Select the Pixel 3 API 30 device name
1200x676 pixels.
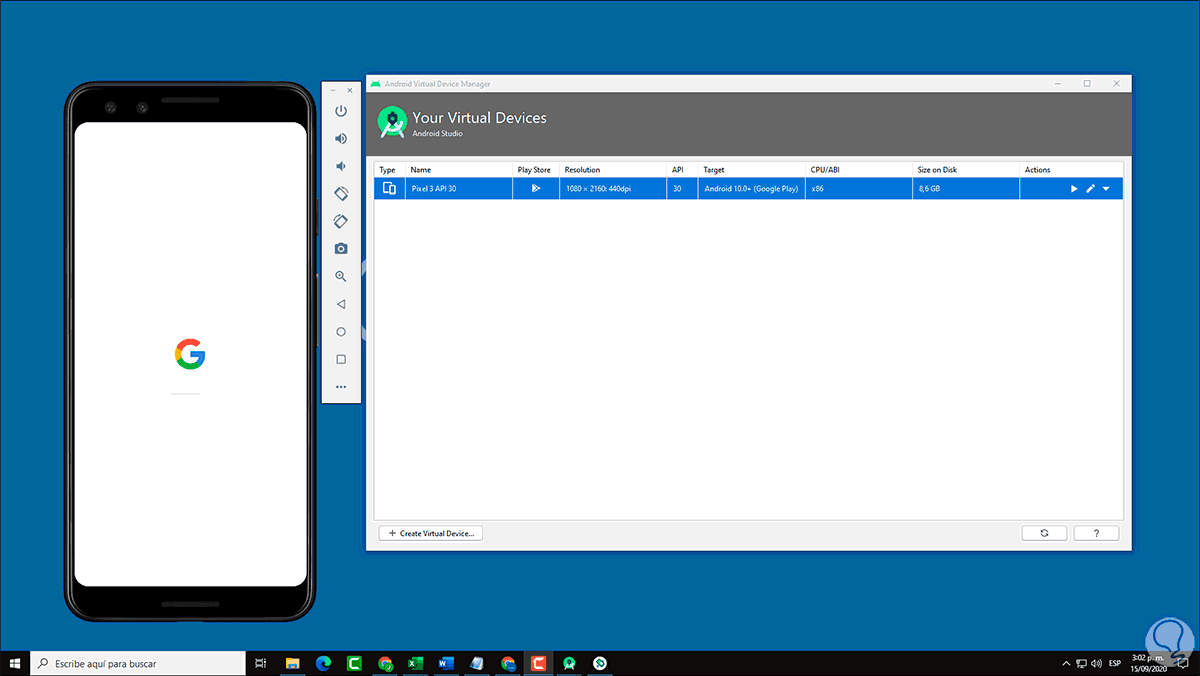pyautogui.click(x=434, y=188)
